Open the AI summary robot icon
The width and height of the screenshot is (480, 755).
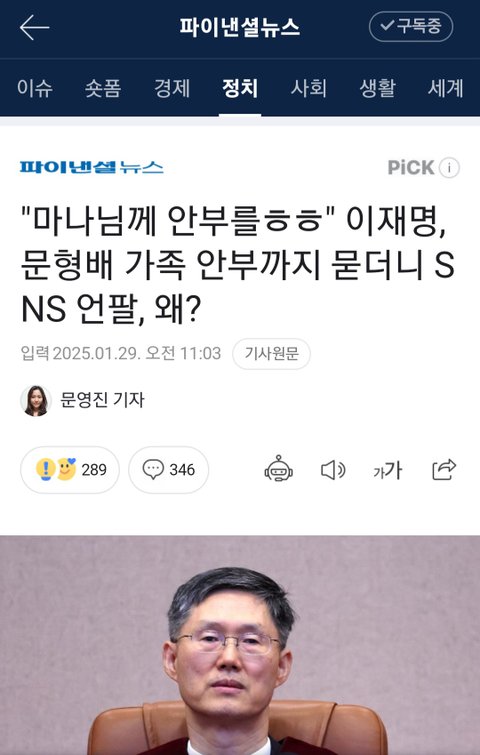click(x=278, y=469)
